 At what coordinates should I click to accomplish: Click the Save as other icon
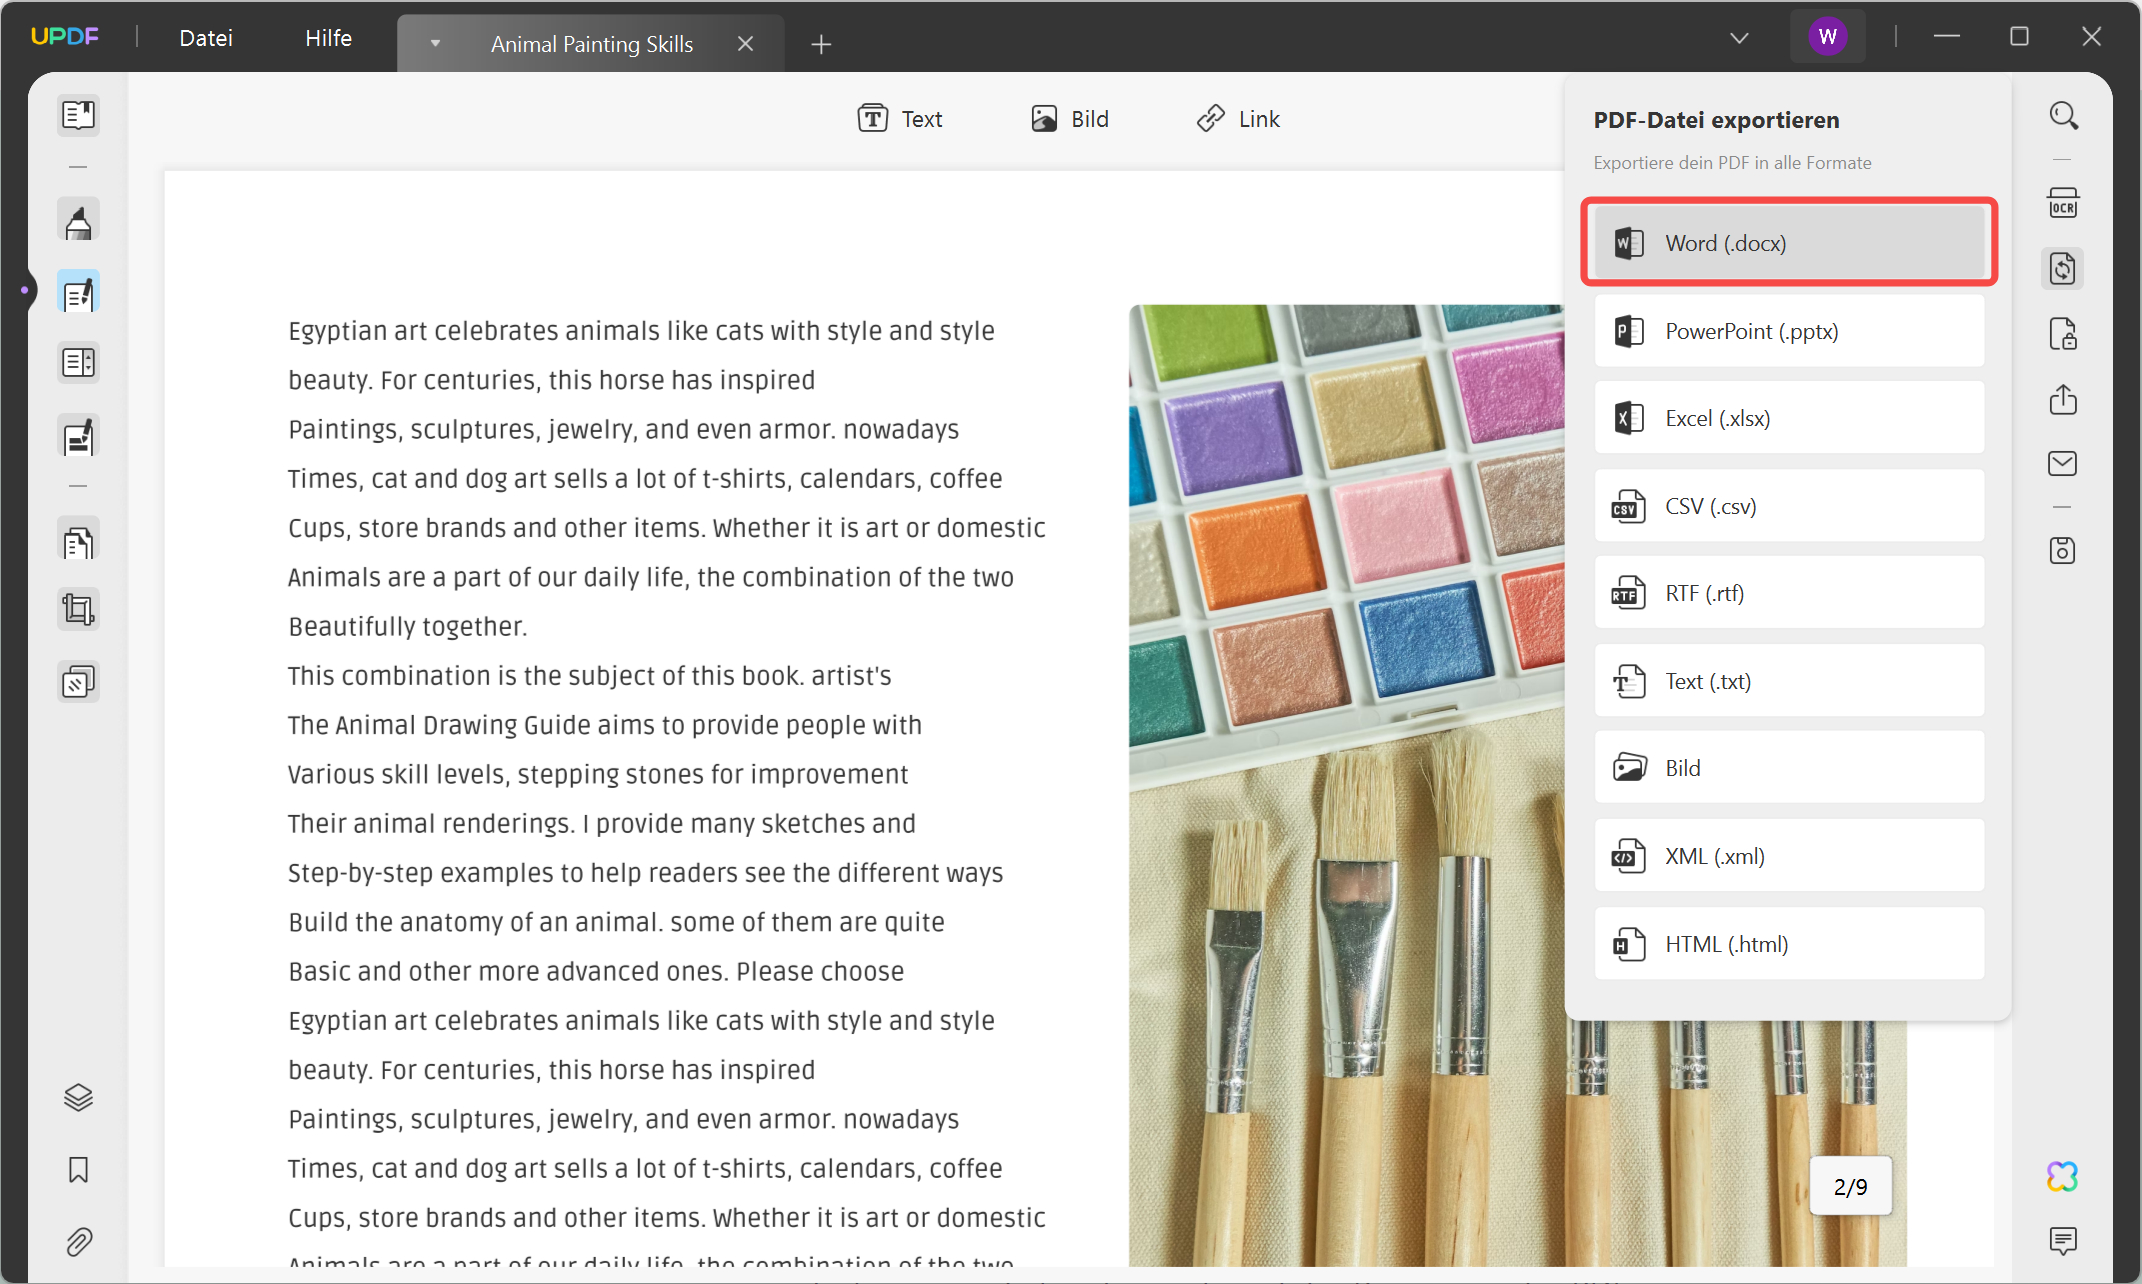point(2062,551)
